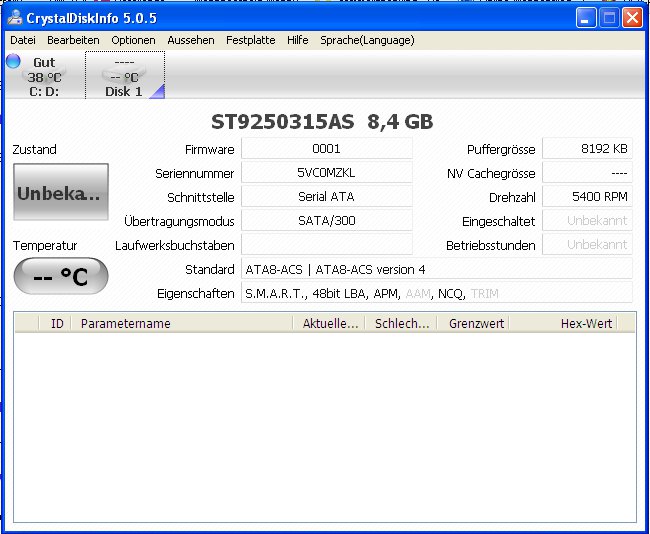Screen dimensions: 650x534
Task: Open the Aussehen menu
Action: point(191,40)
